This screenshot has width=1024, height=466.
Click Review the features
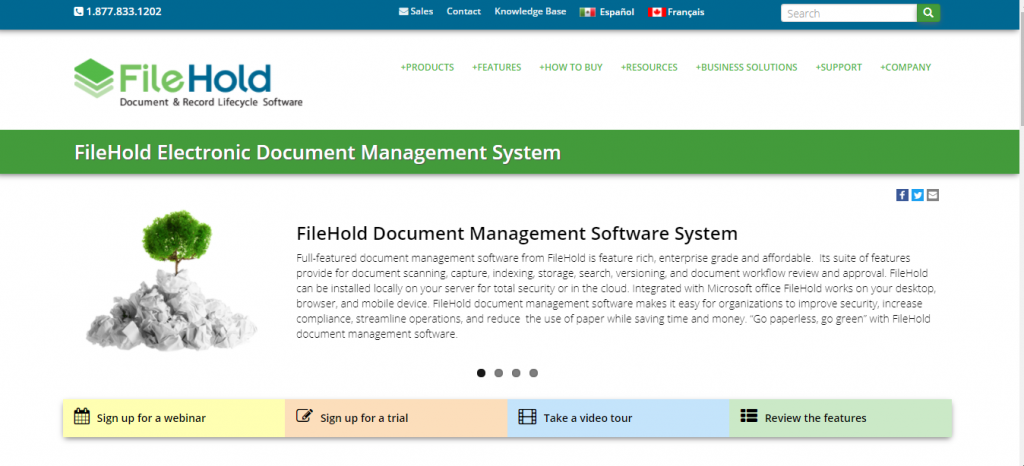(816, 418)
